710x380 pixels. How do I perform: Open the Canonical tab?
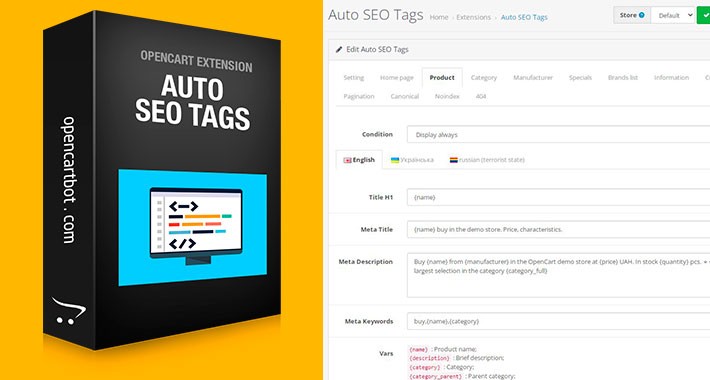coord(404,96)
